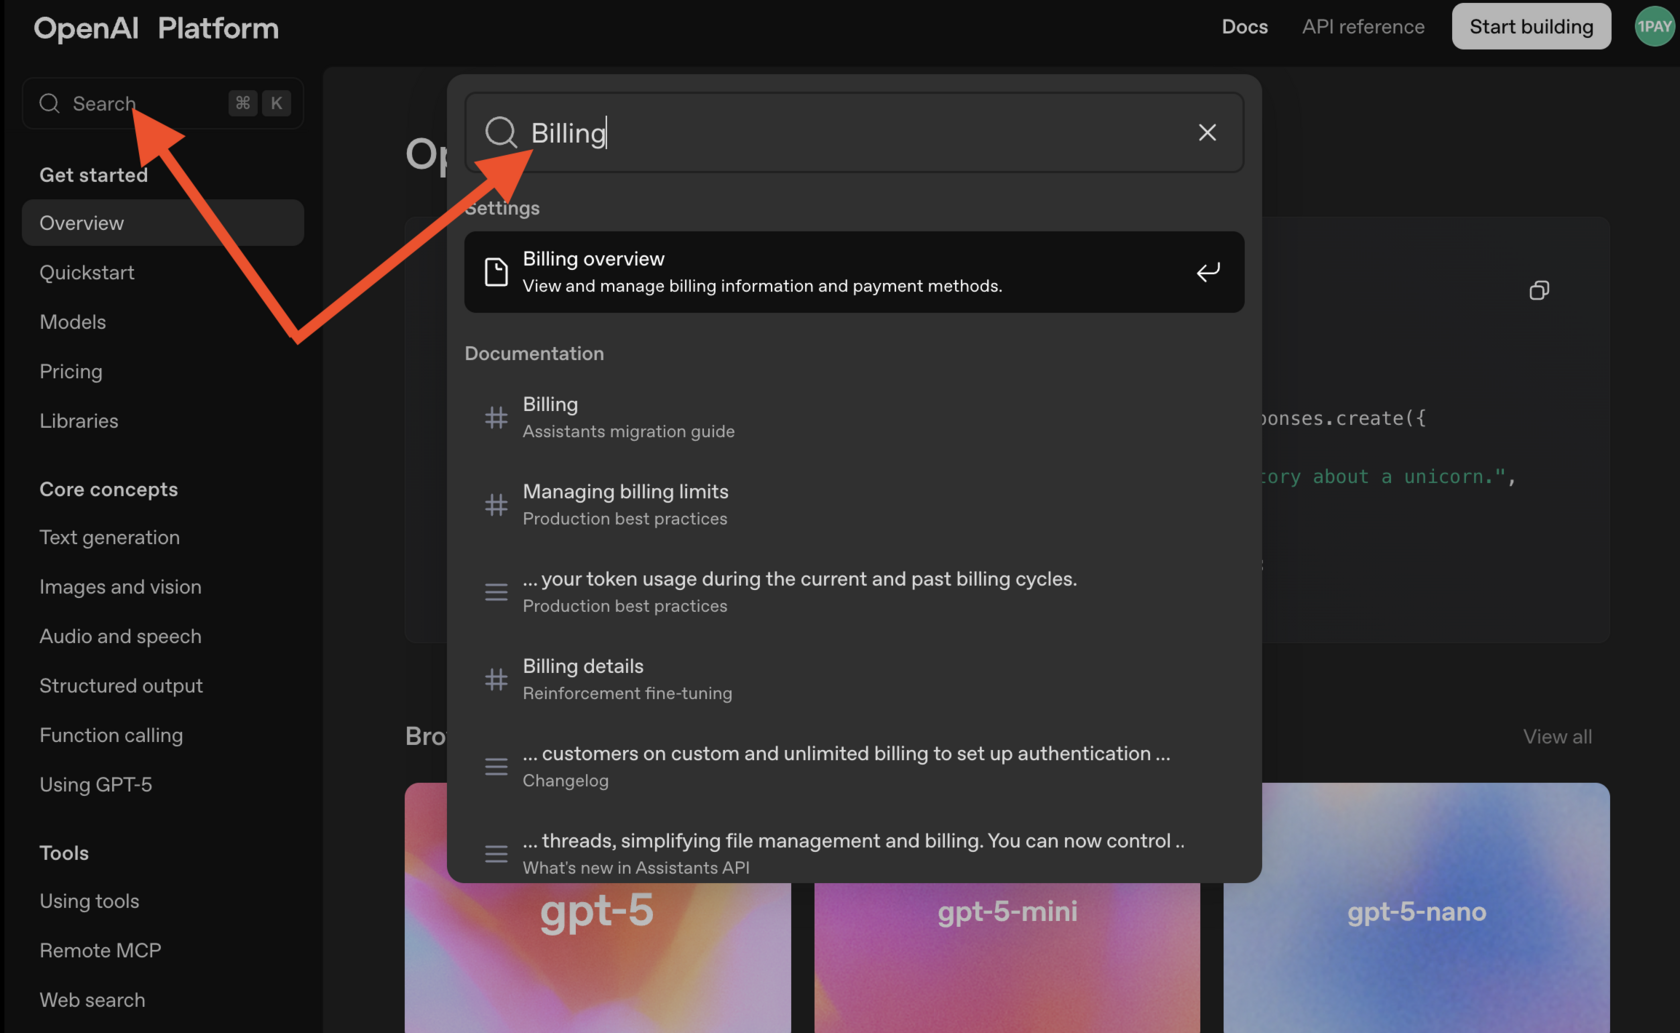Image resolution: width=1680 pixels, height=1033 pixels.
Task: Open Managing billing limits result
Action: tap(854, 504)
